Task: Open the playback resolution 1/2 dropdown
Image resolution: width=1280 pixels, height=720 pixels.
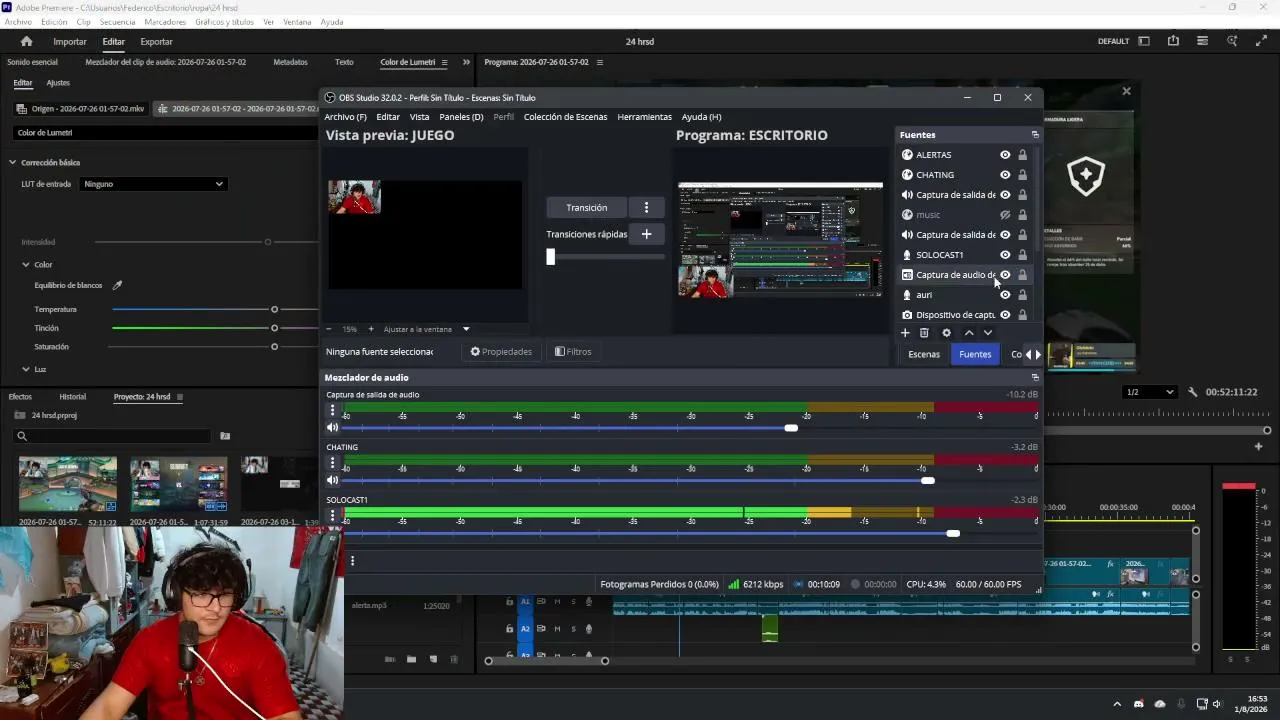Action: [1149, 392]
